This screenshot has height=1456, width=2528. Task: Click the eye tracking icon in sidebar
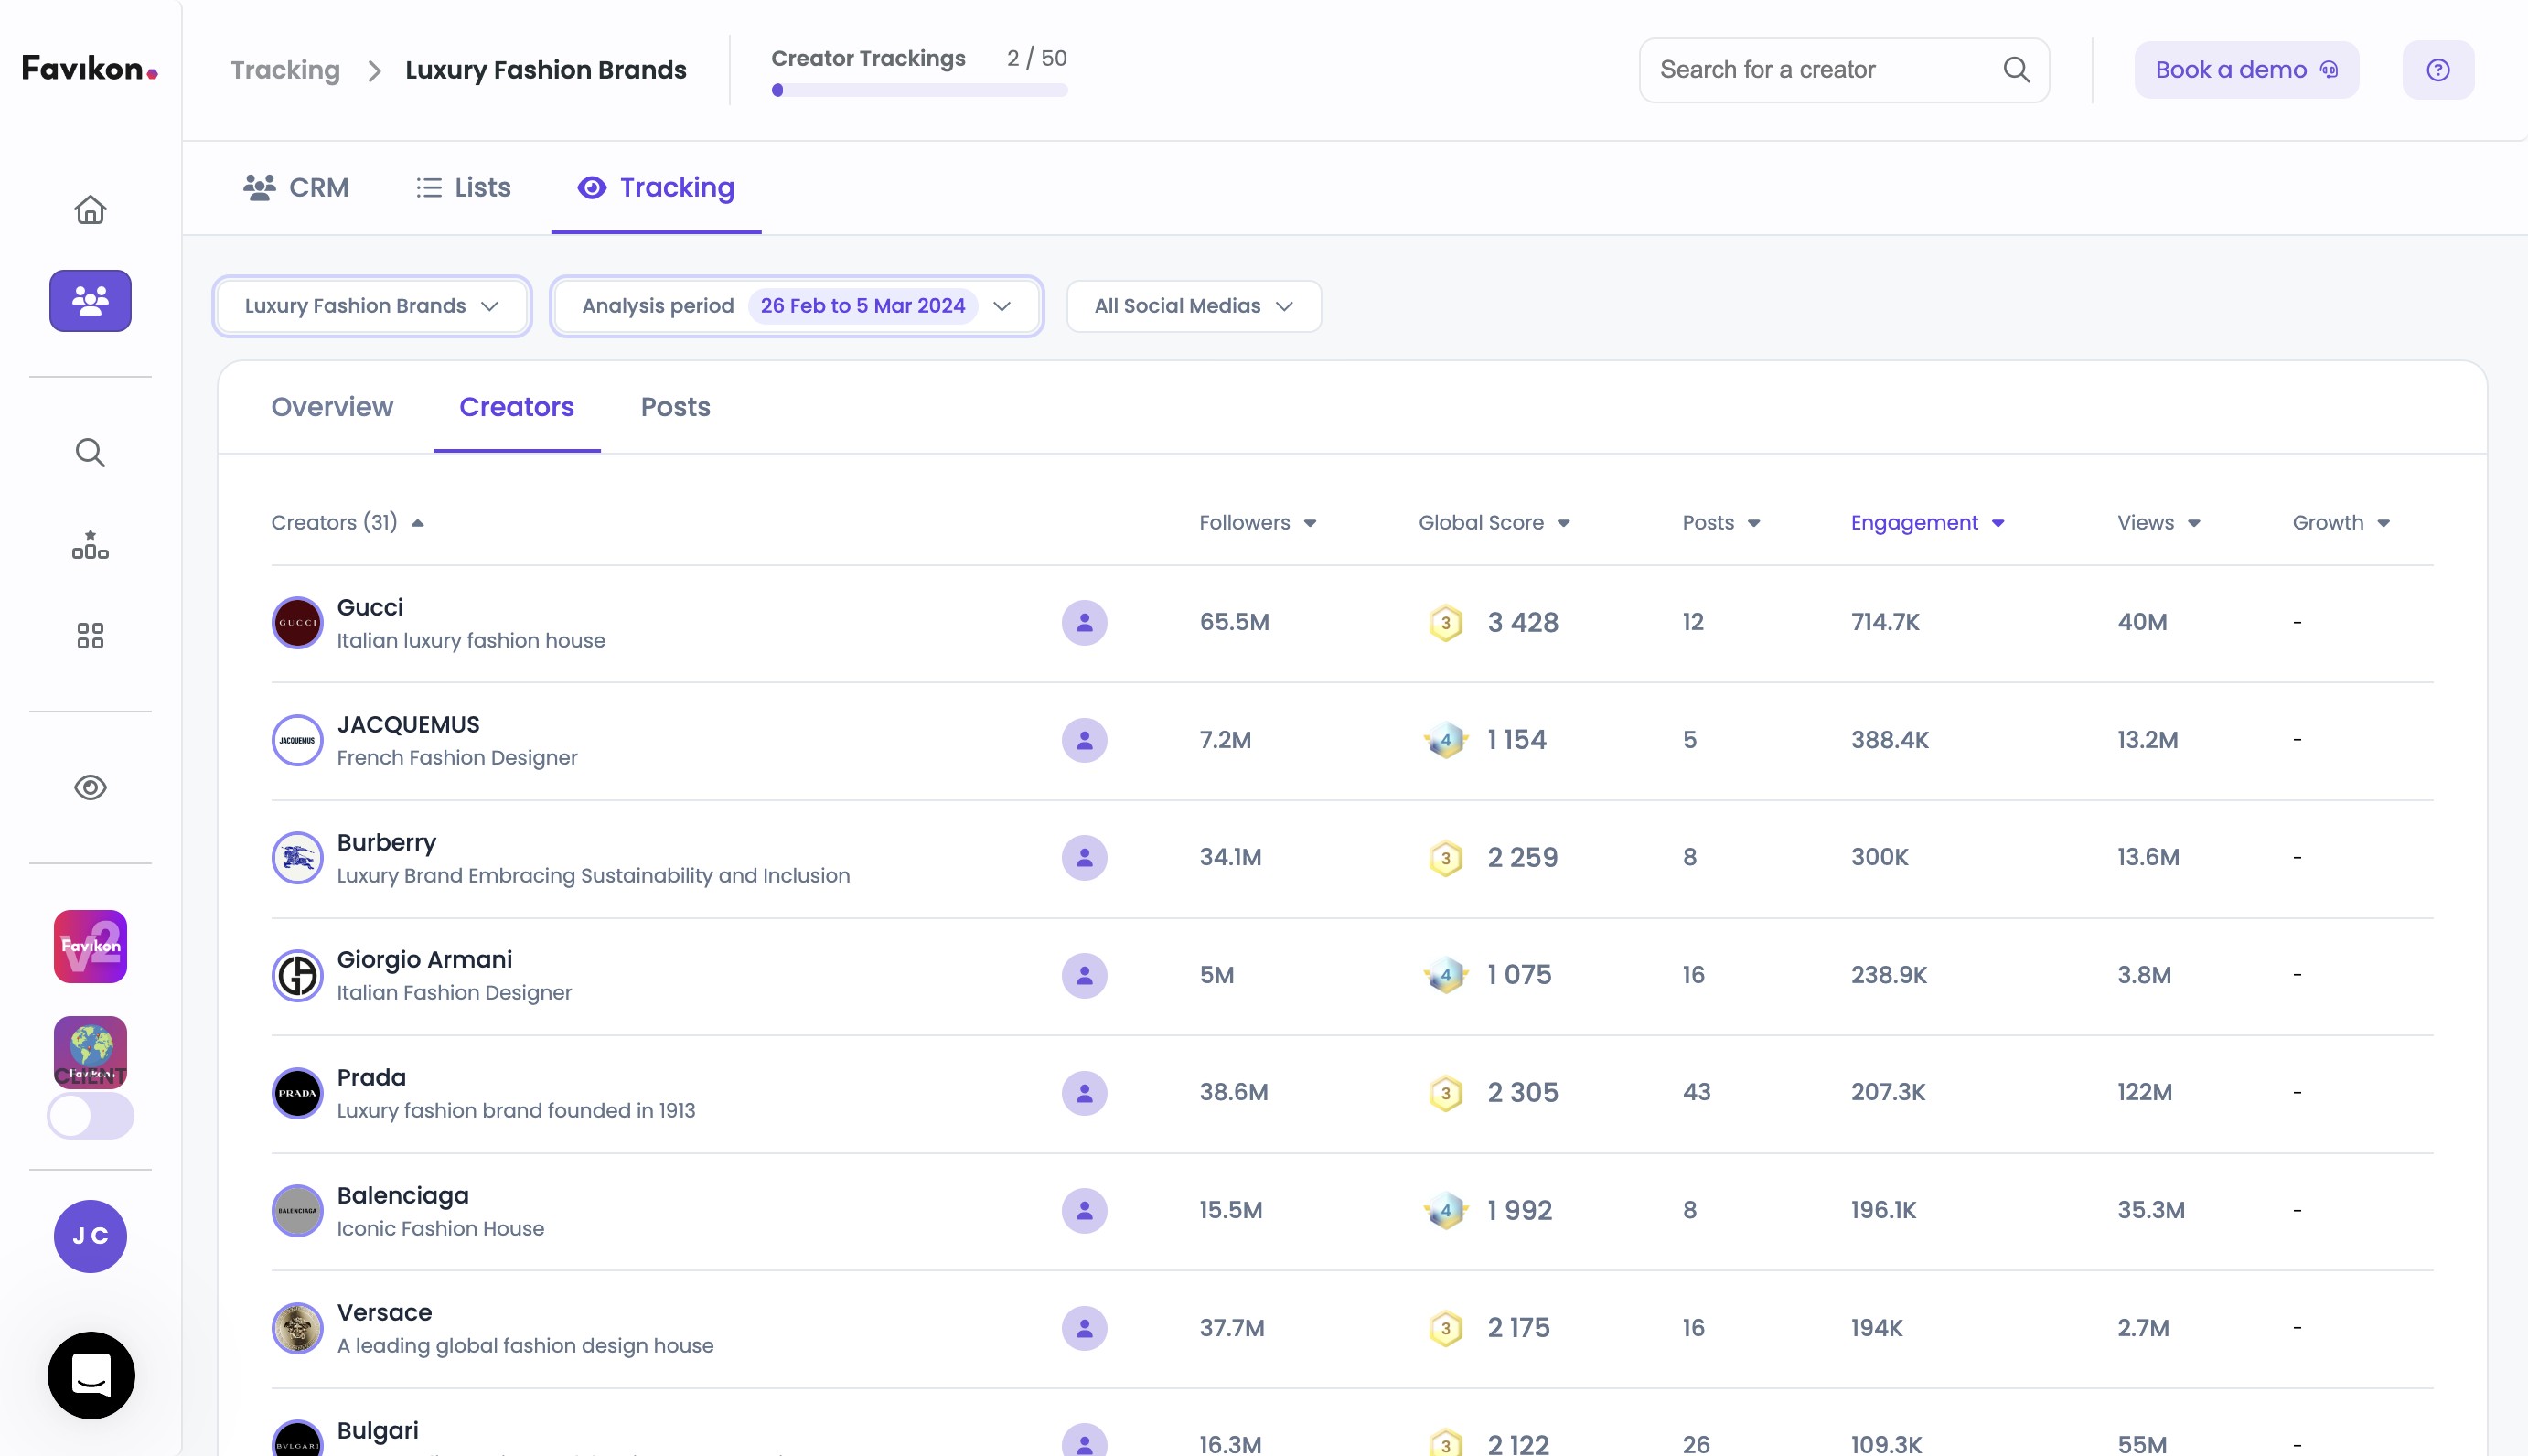point(90,788)
